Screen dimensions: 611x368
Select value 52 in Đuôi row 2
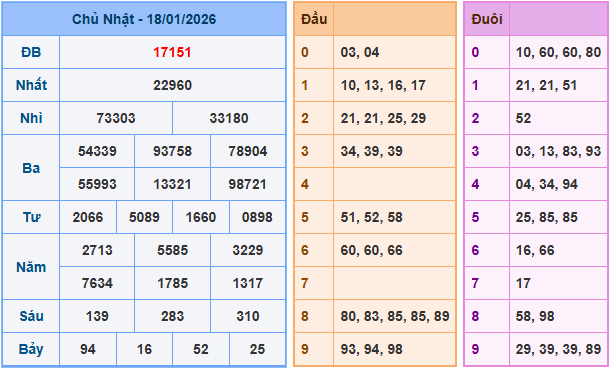coord(523,118)
